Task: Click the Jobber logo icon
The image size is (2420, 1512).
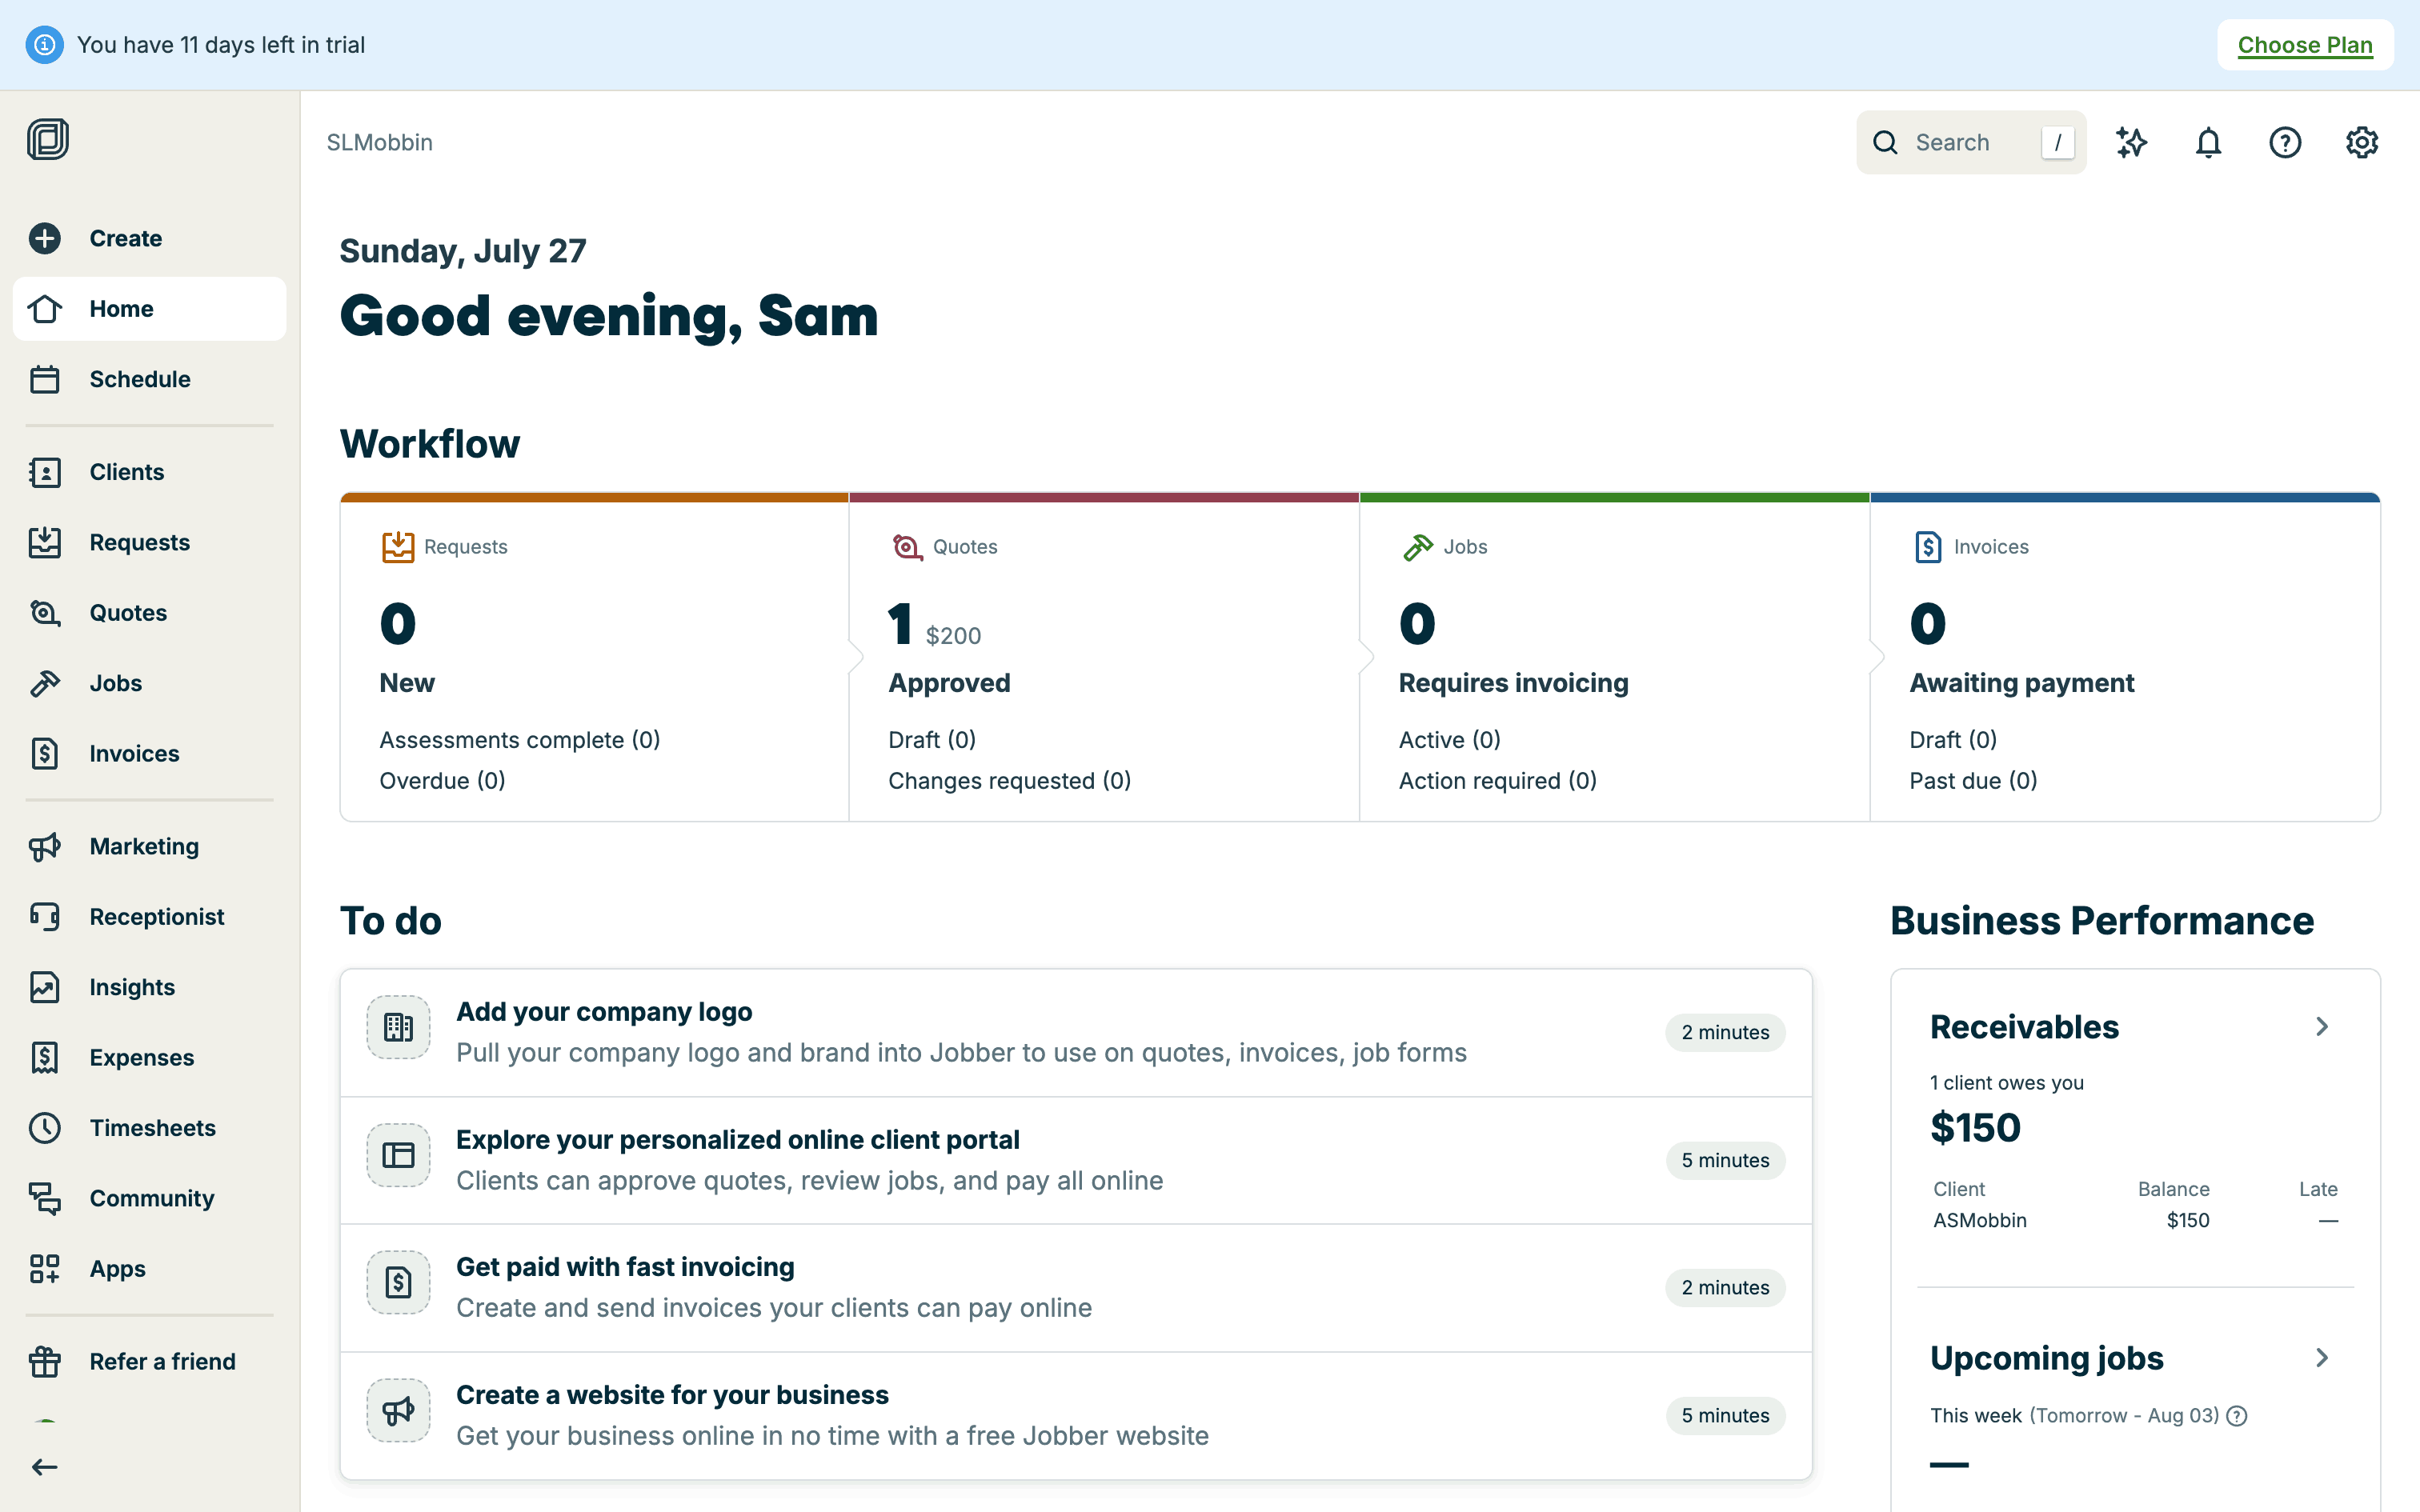Action: 47,139
